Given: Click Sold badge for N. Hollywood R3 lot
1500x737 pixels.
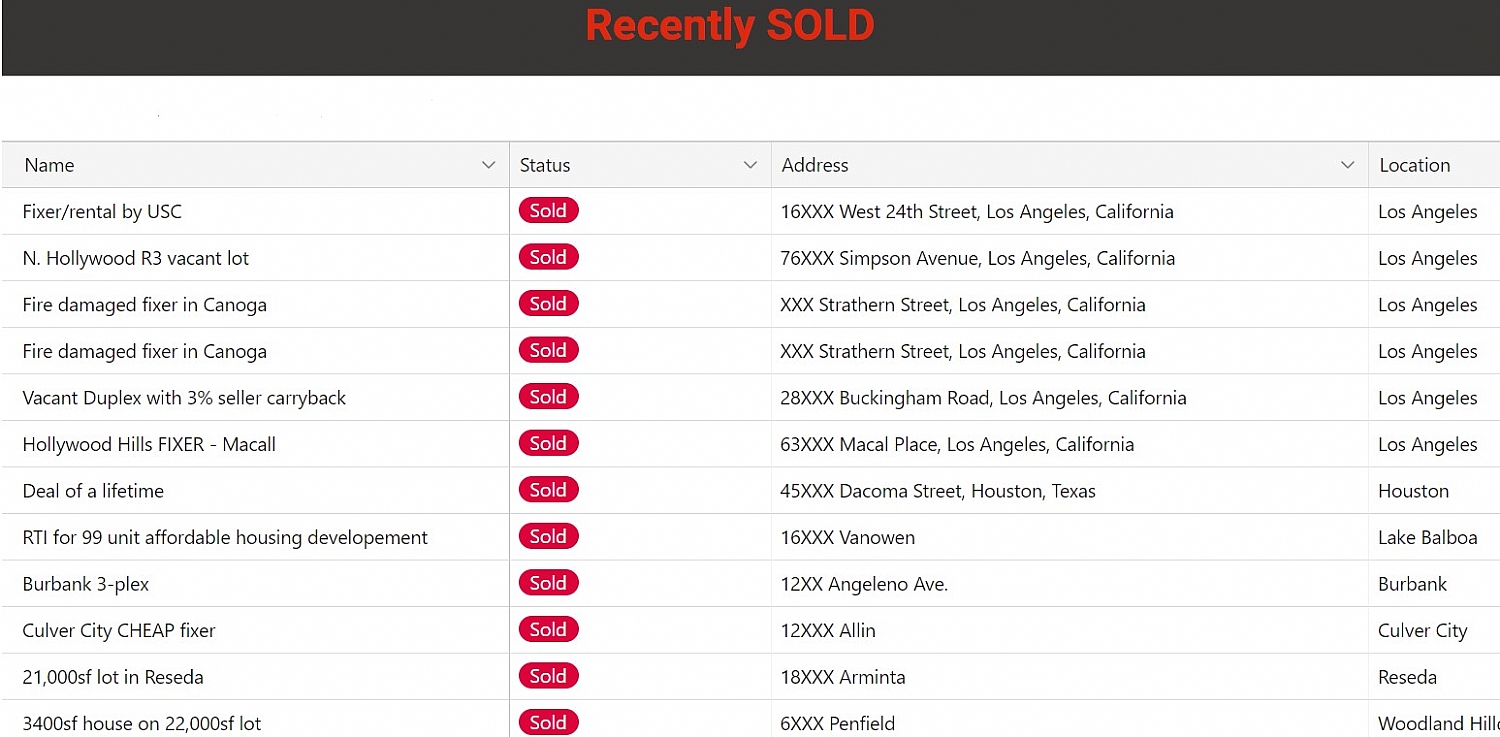Looking at the screenshot, I should pyautogui.click(x=548, y=258).
